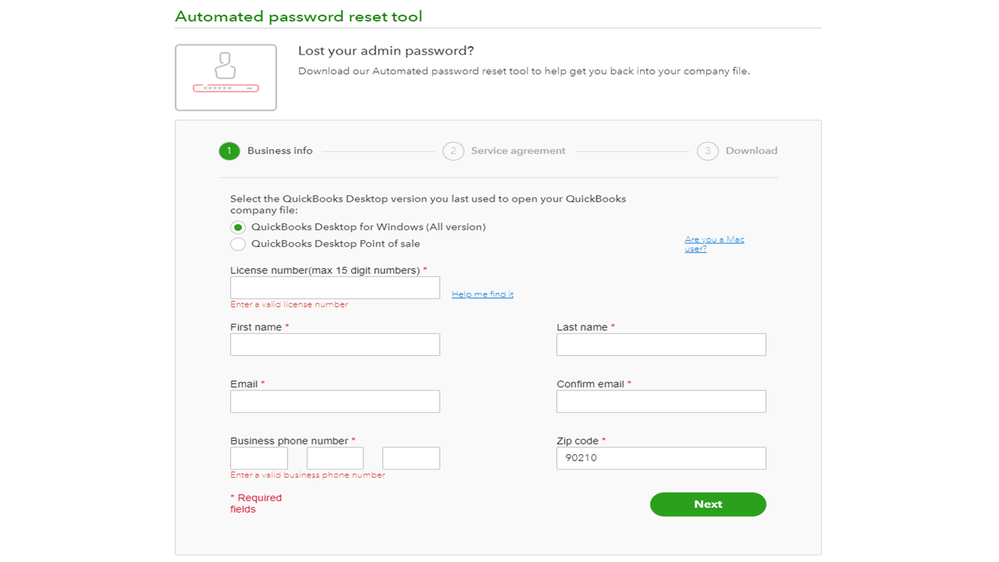The width and height of the screenshot is (999, 562).
Task: Select QuickBooks Desktop Point of sale
Action: click(x=238, y=244)
